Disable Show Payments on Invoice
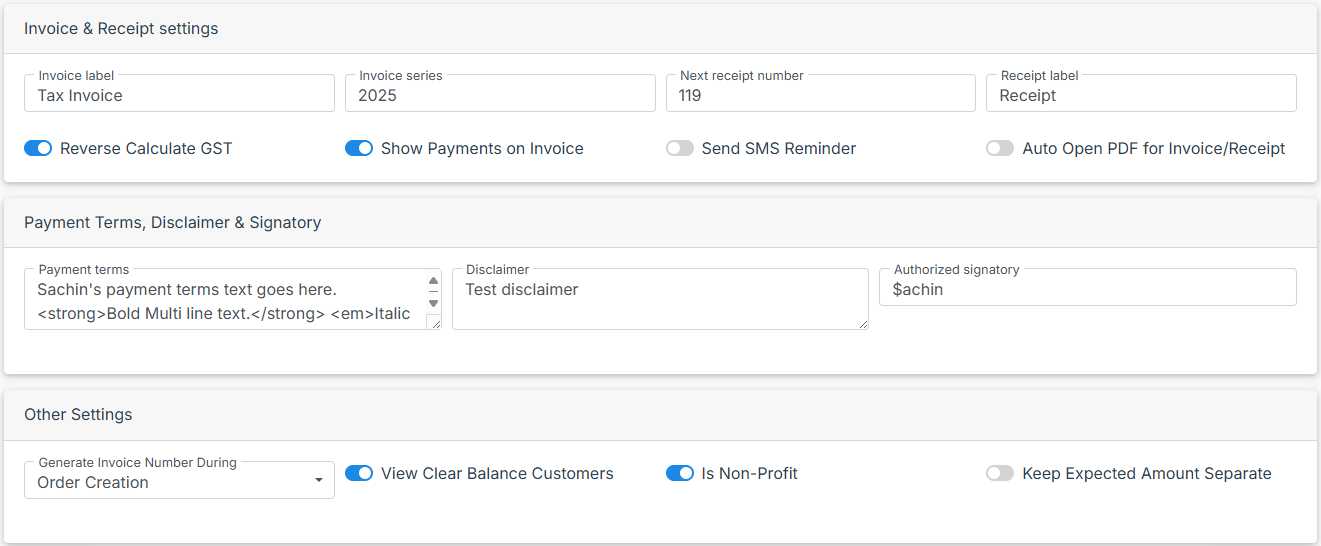 coord(359,148)
